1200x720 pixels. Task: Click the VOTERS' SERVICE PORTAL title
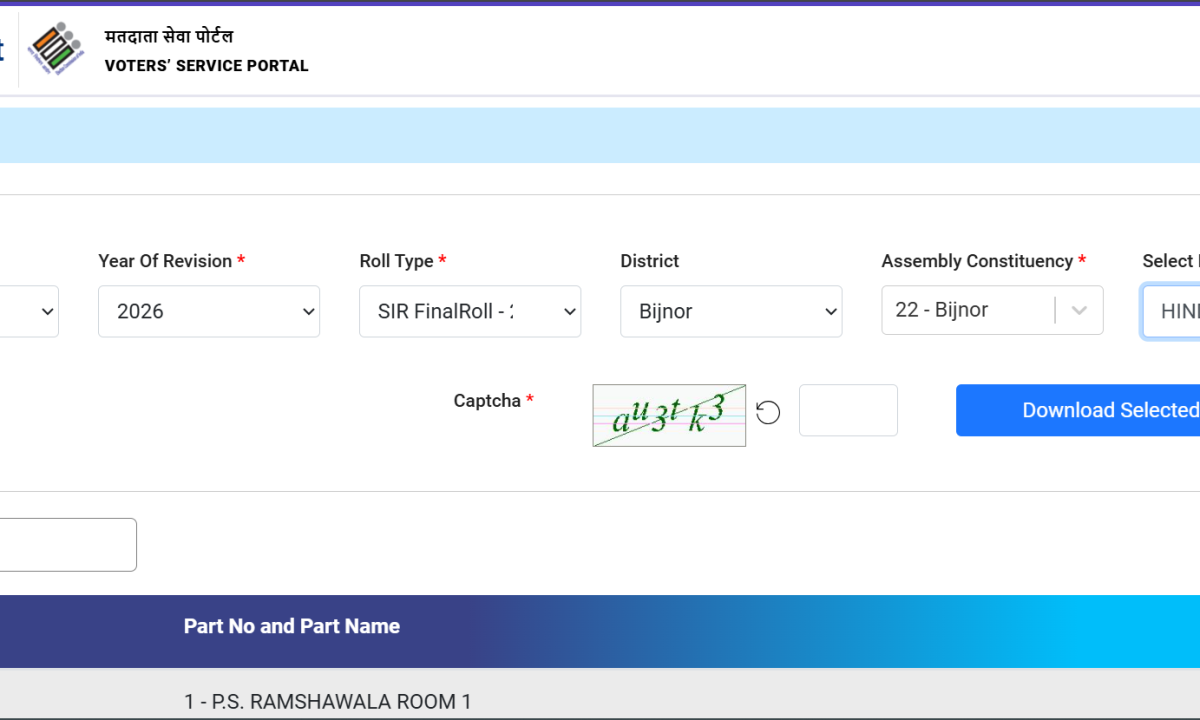[x=207, y=66]
